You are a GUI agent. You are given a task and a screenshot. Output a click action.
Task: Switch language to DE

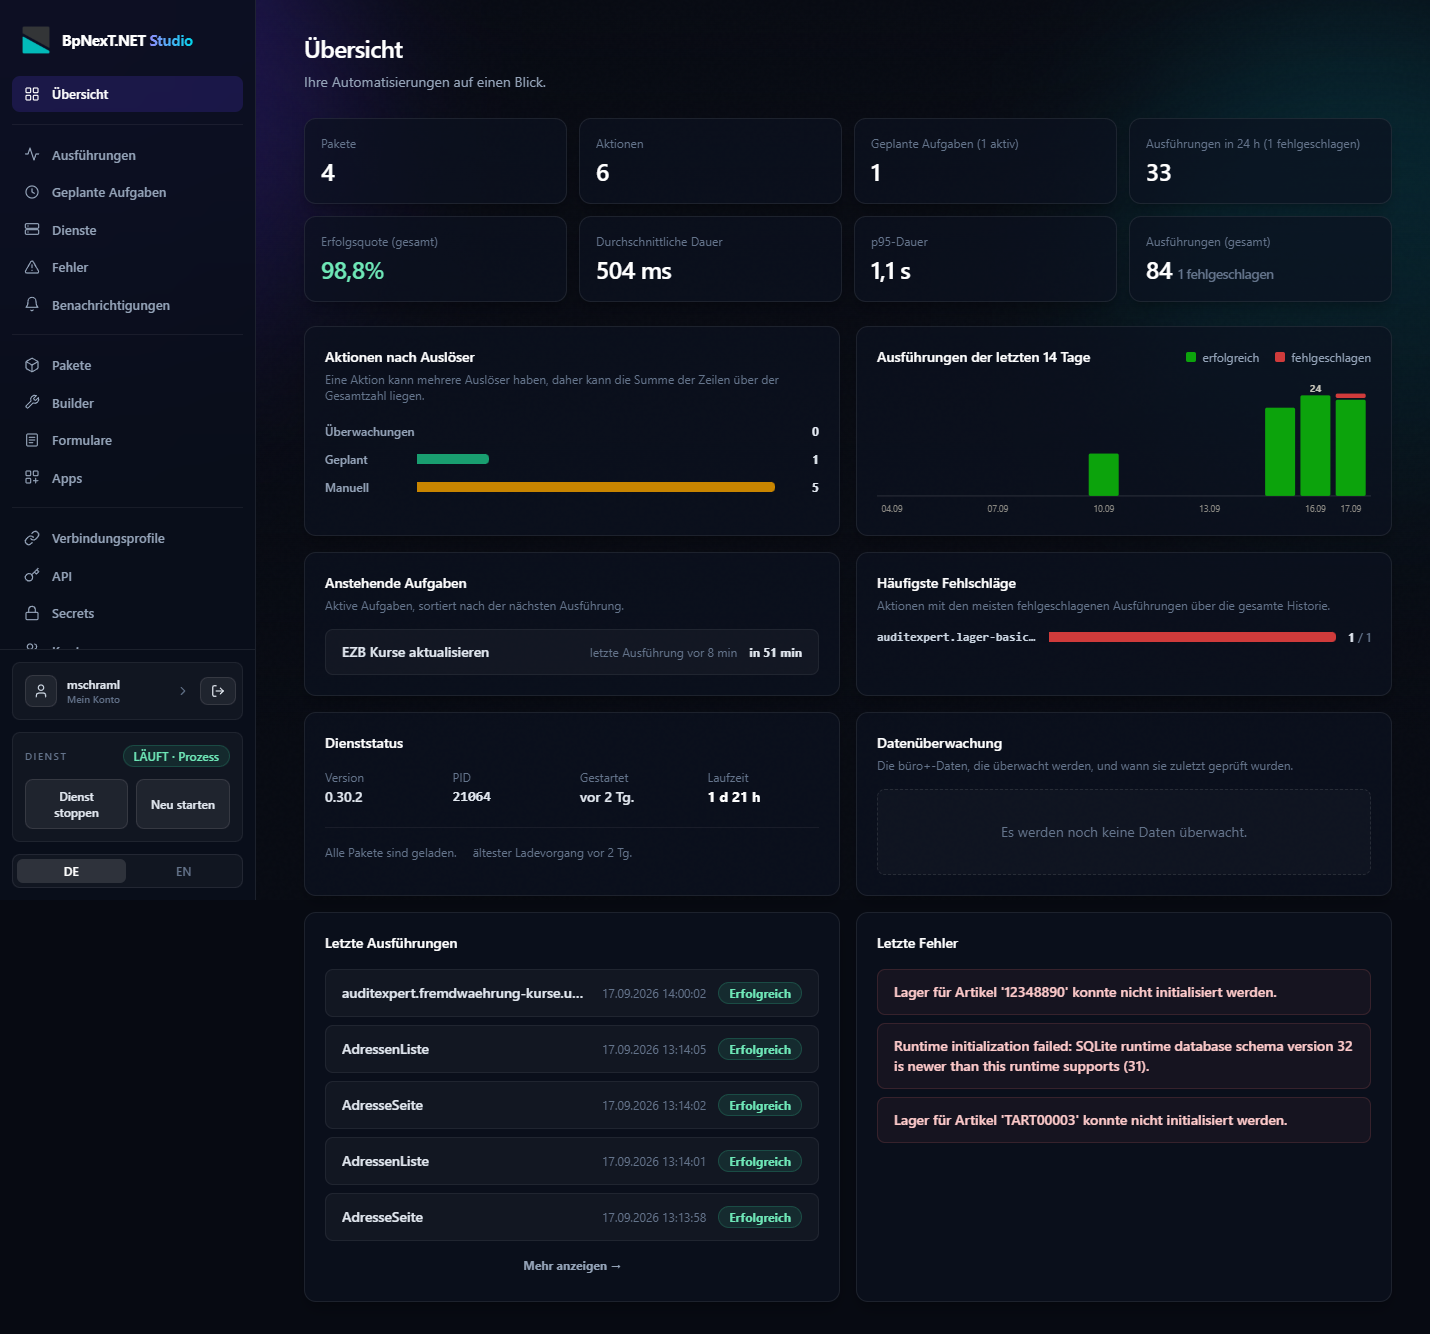pos(72,871)
